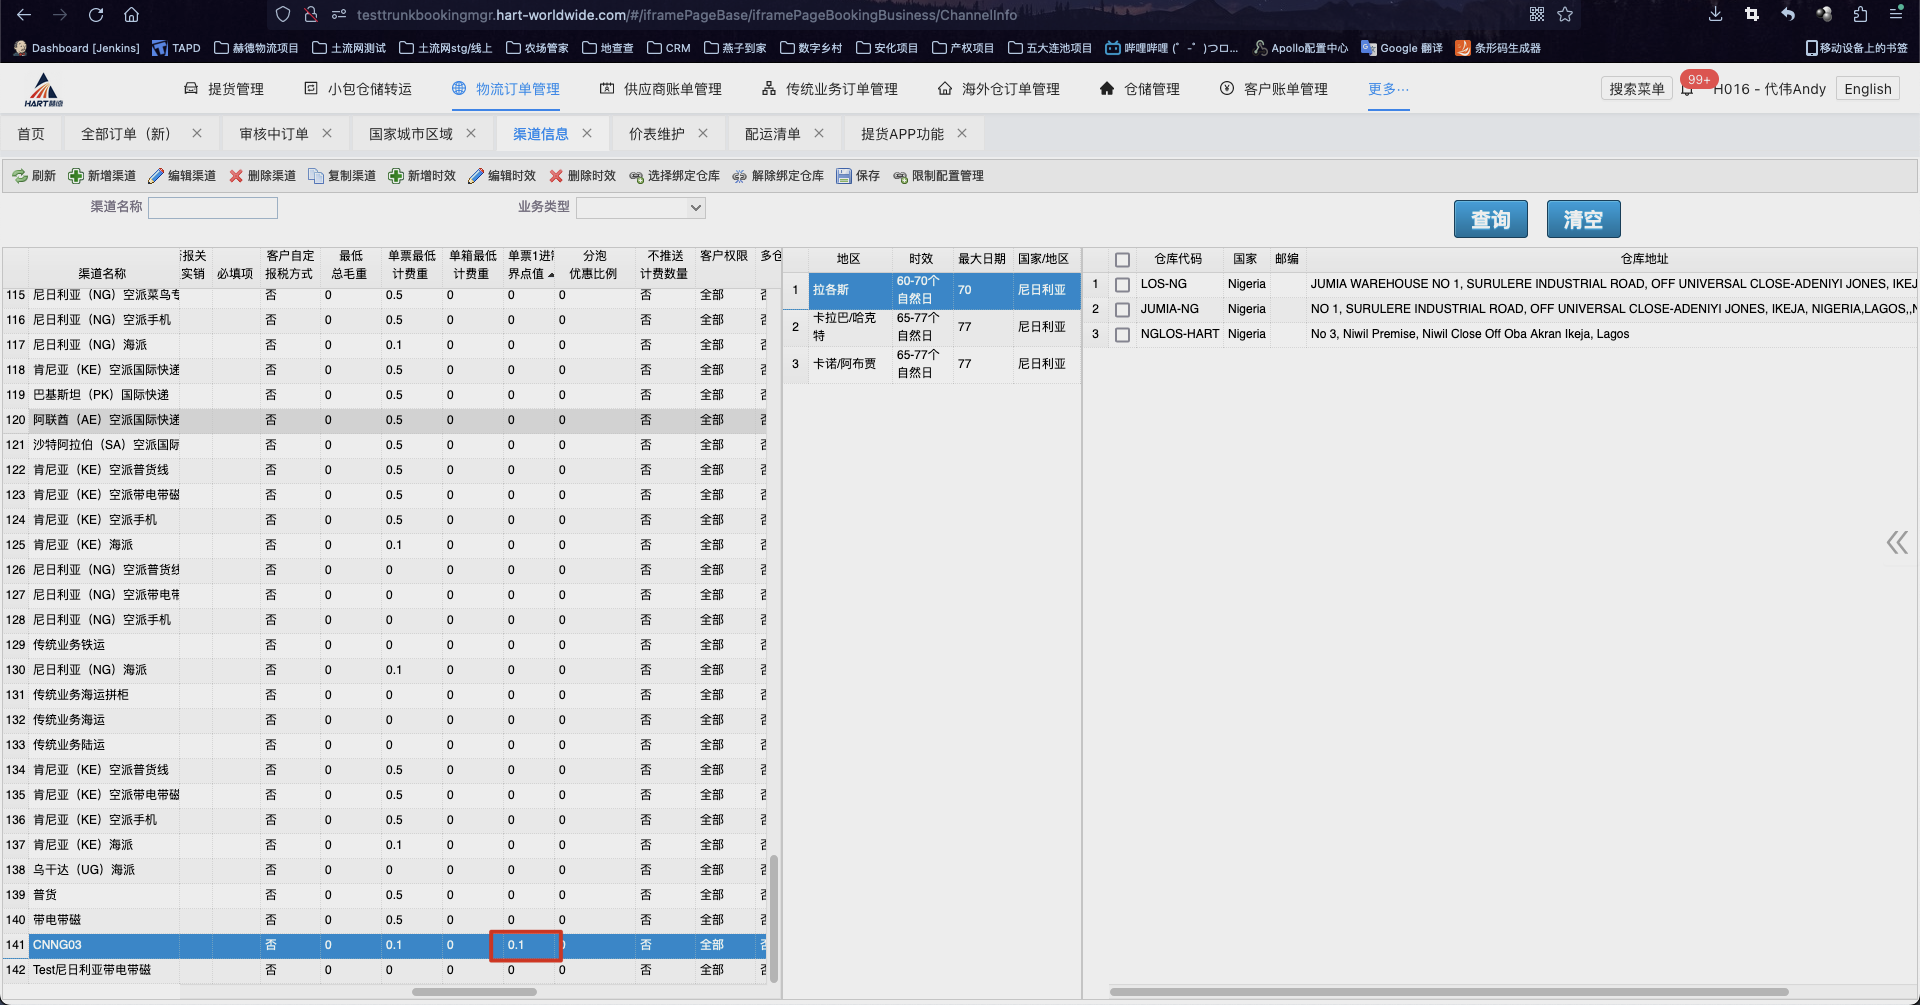Viewport: 1920px width, 1005px height.
Task: Check the box for LOS-NG warehouse
Action: tap(1122, 285)
